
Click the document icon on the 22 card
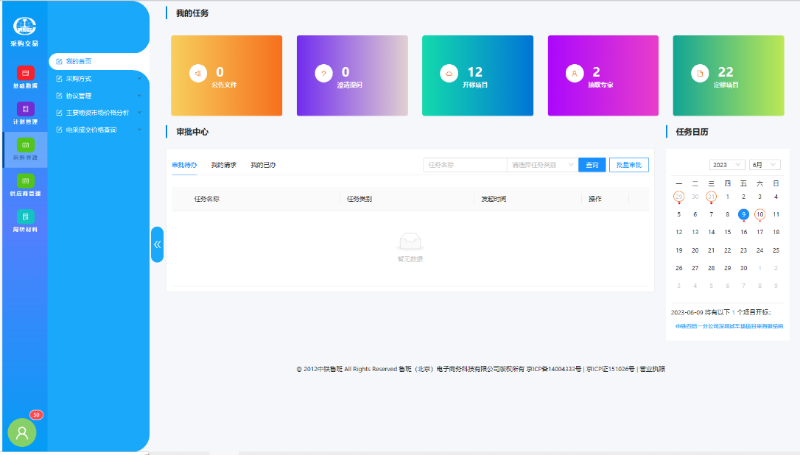700,73
